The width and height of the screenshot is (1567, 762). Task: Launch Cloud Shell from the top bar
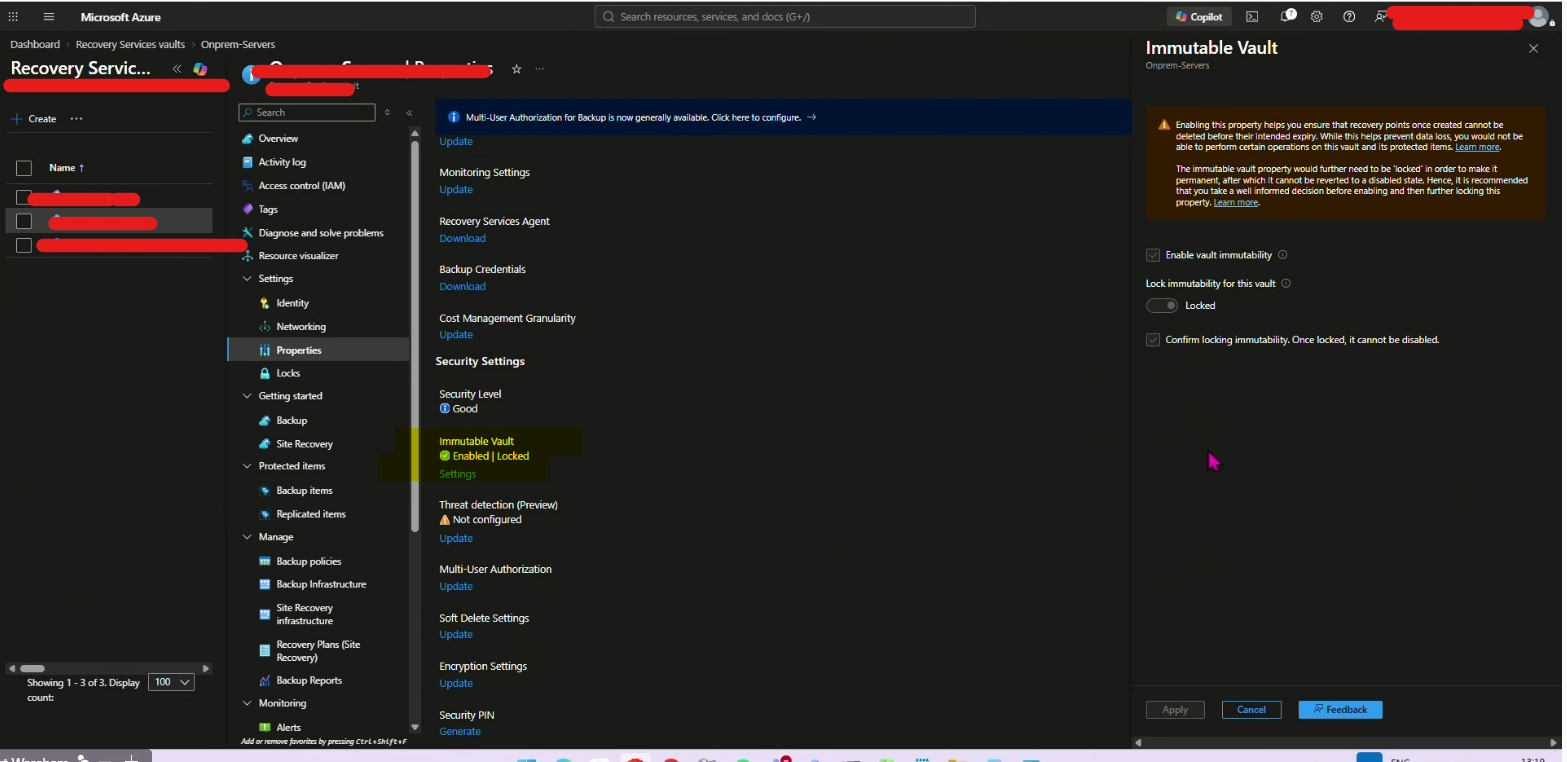tap(1252, 17)
